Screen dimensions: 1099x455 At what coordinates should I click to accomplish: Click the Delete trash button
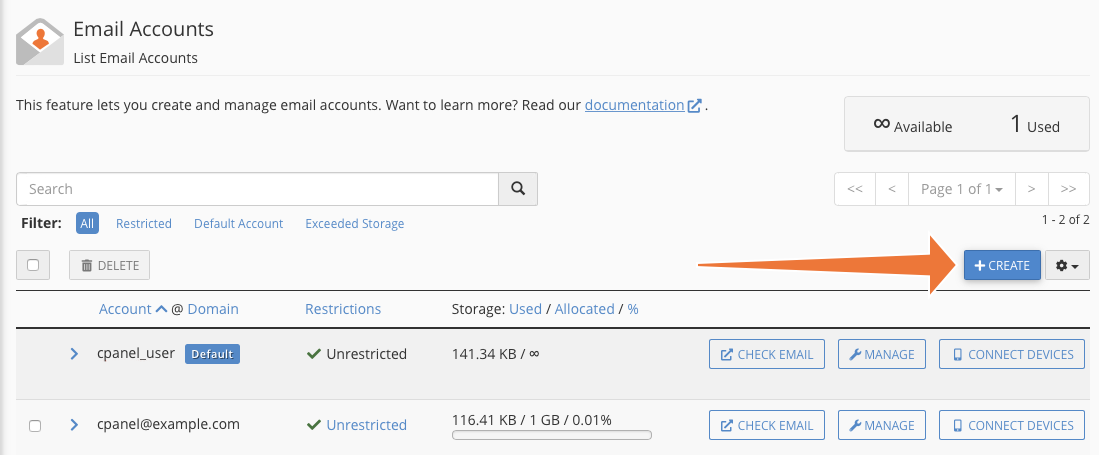click(110, 265)
